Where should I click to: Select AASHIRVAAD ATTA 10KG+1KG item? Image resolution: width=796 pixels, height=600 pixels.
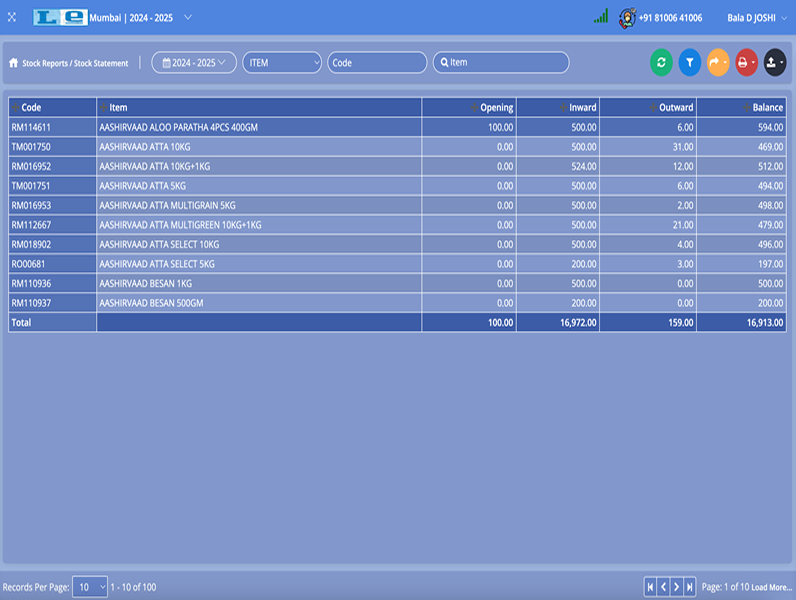pos(259,166)
